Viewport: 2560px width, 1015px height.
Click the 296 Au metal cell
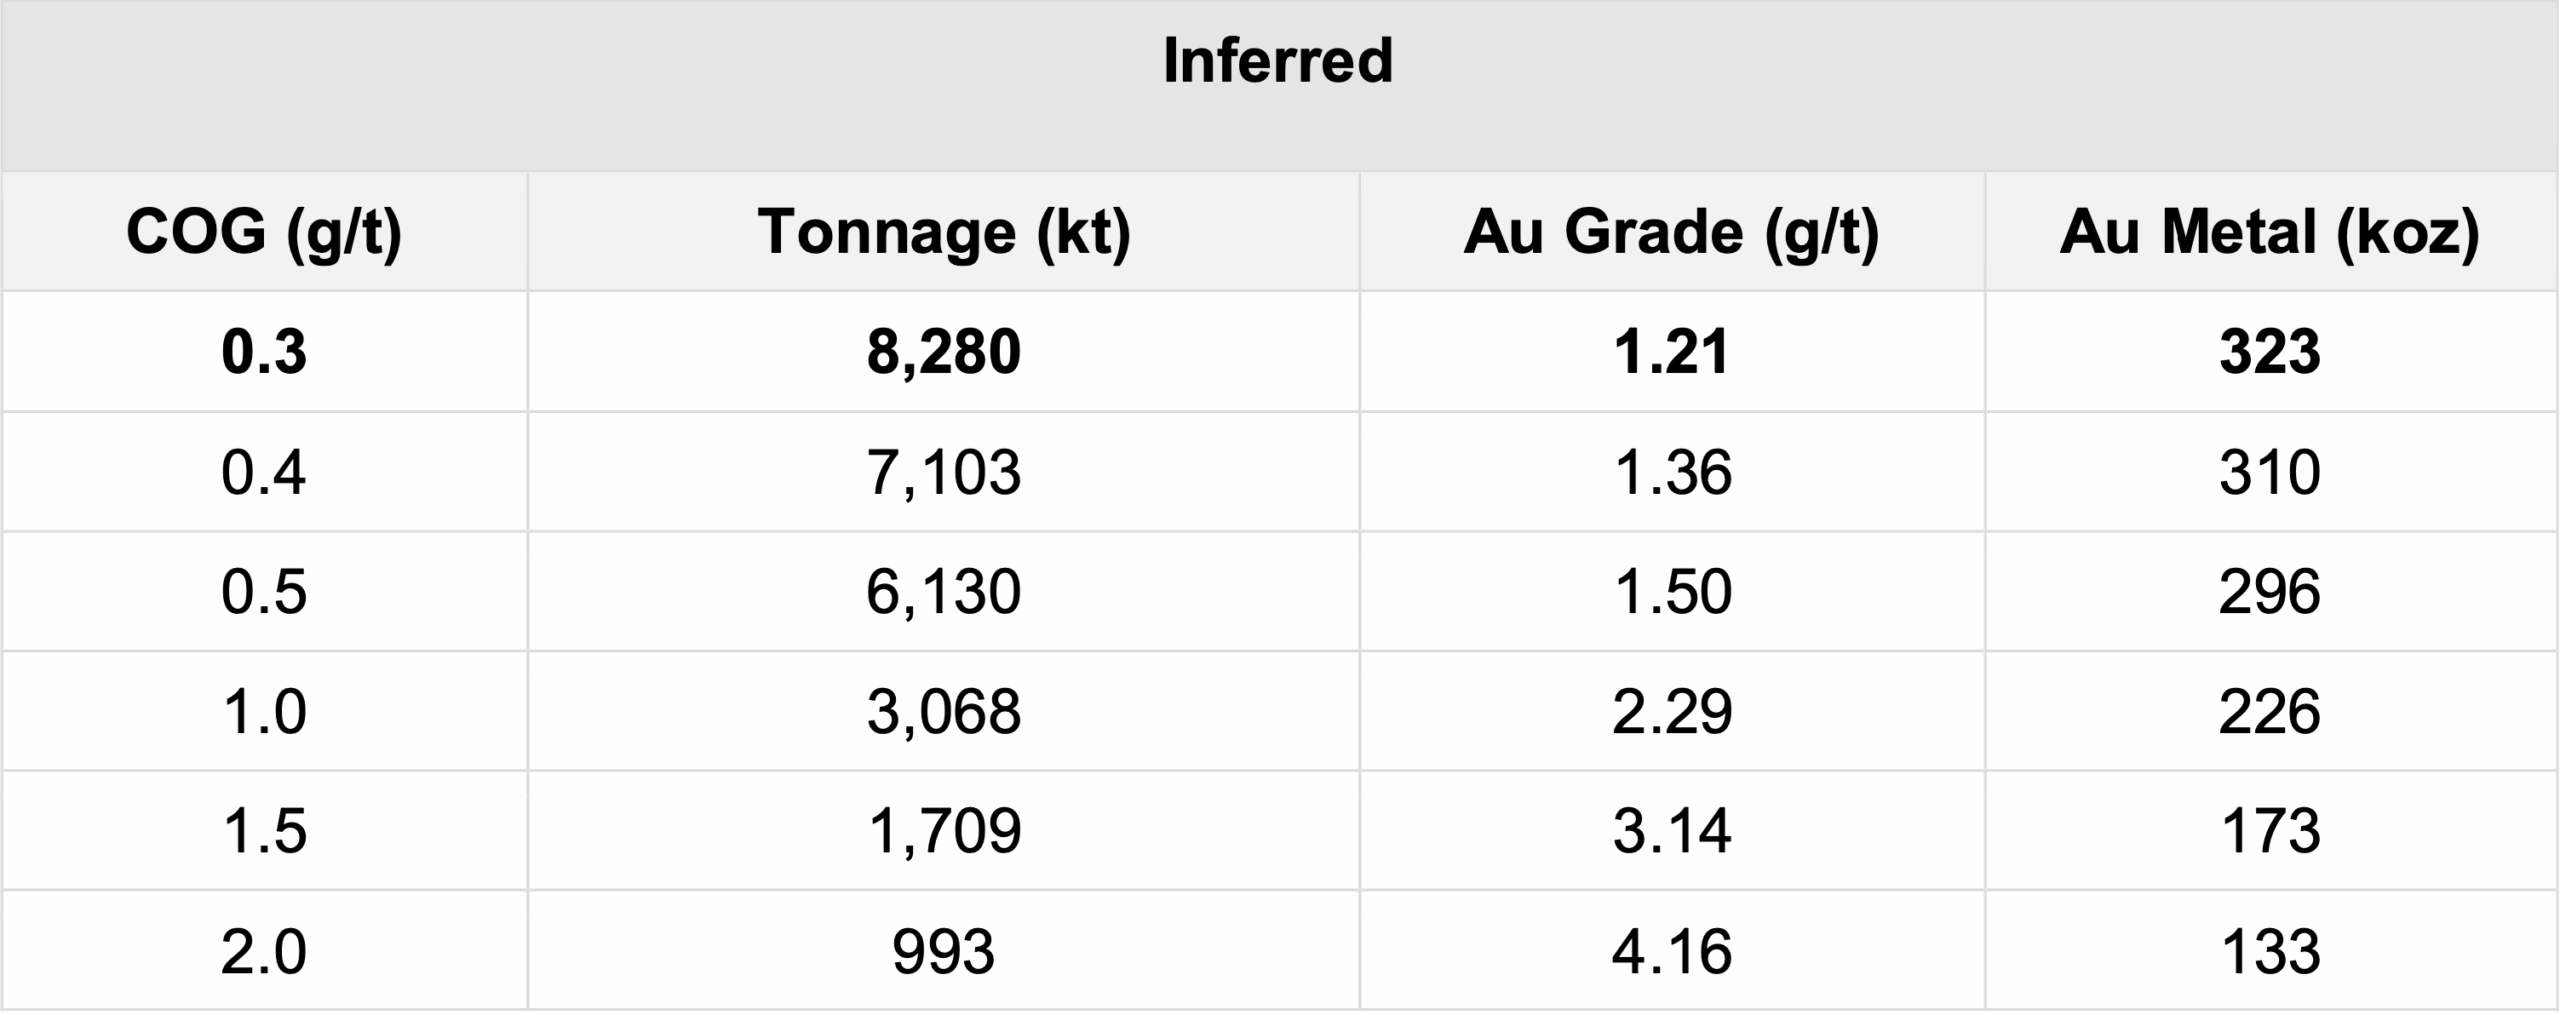click(2269, 592)
